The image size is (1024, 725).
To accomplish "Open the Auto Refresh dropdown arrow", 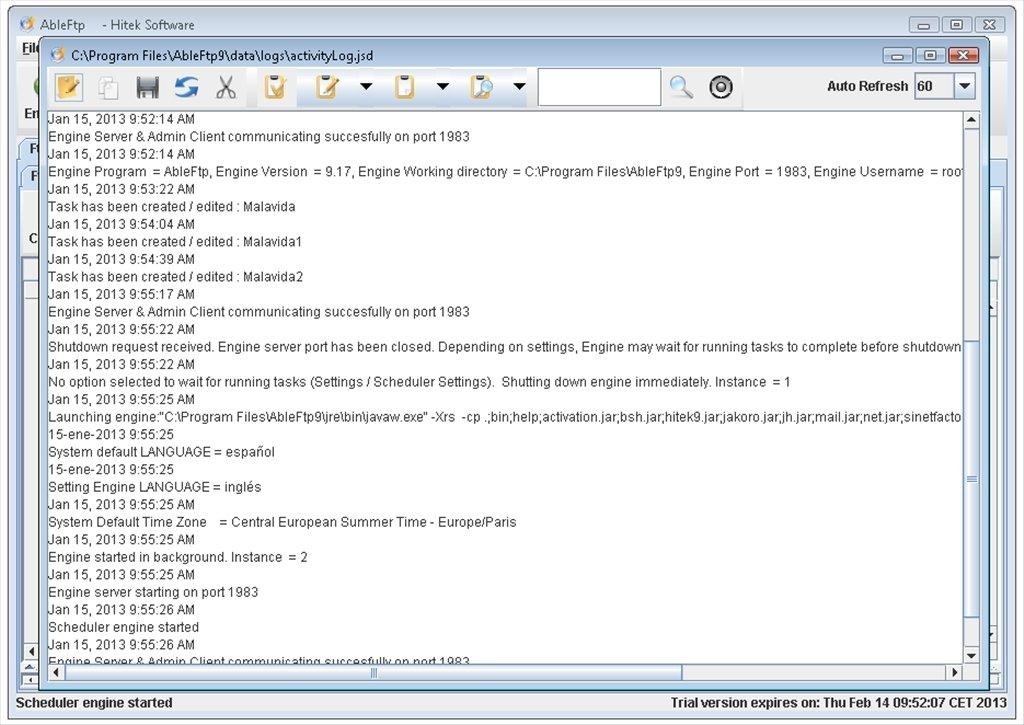I will (x=965, y=86).
